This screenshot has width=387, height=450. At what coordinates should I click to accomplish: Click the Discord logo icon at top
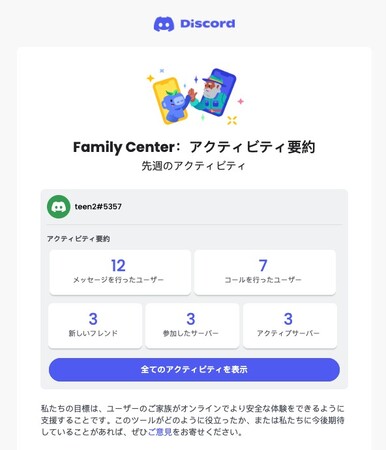point(164,24)
